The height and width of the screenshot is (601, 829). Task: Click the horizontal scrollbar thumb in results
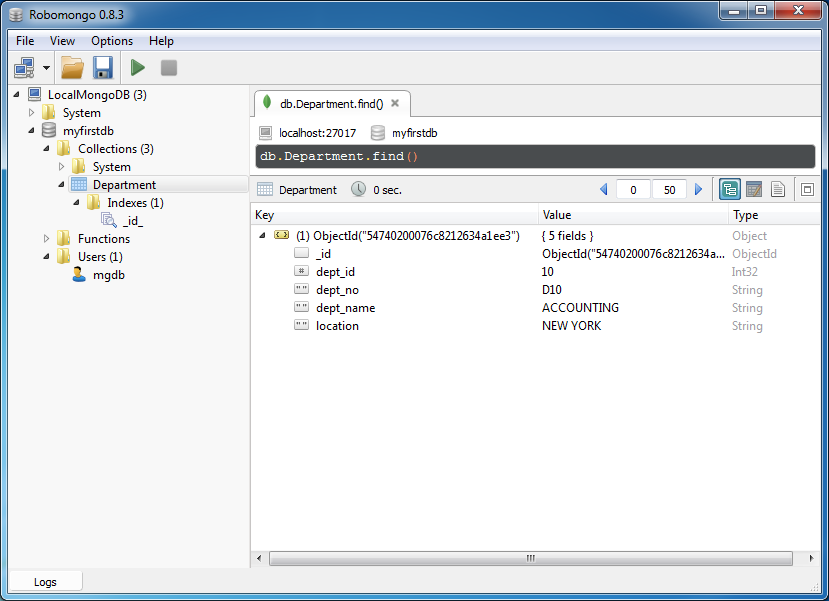pos(531,558)
